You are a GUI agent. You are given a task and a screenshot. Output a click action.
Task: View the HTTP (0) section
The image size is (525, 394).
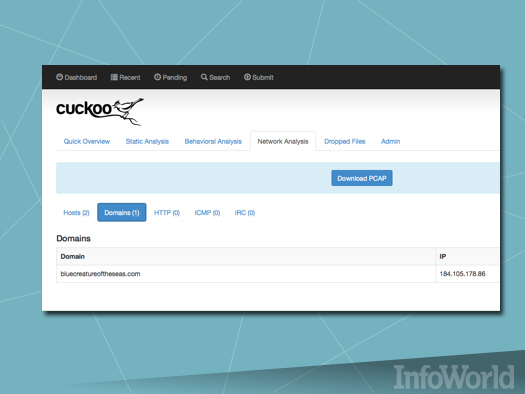pyautogui.click(x=167, y=213)
